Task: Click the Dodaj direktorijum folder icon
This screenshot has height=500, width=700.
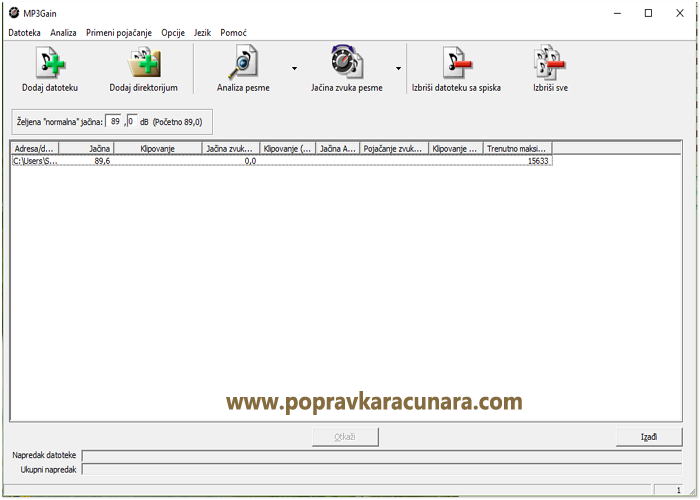Action: pyautogui.click(x=144, y=64)
